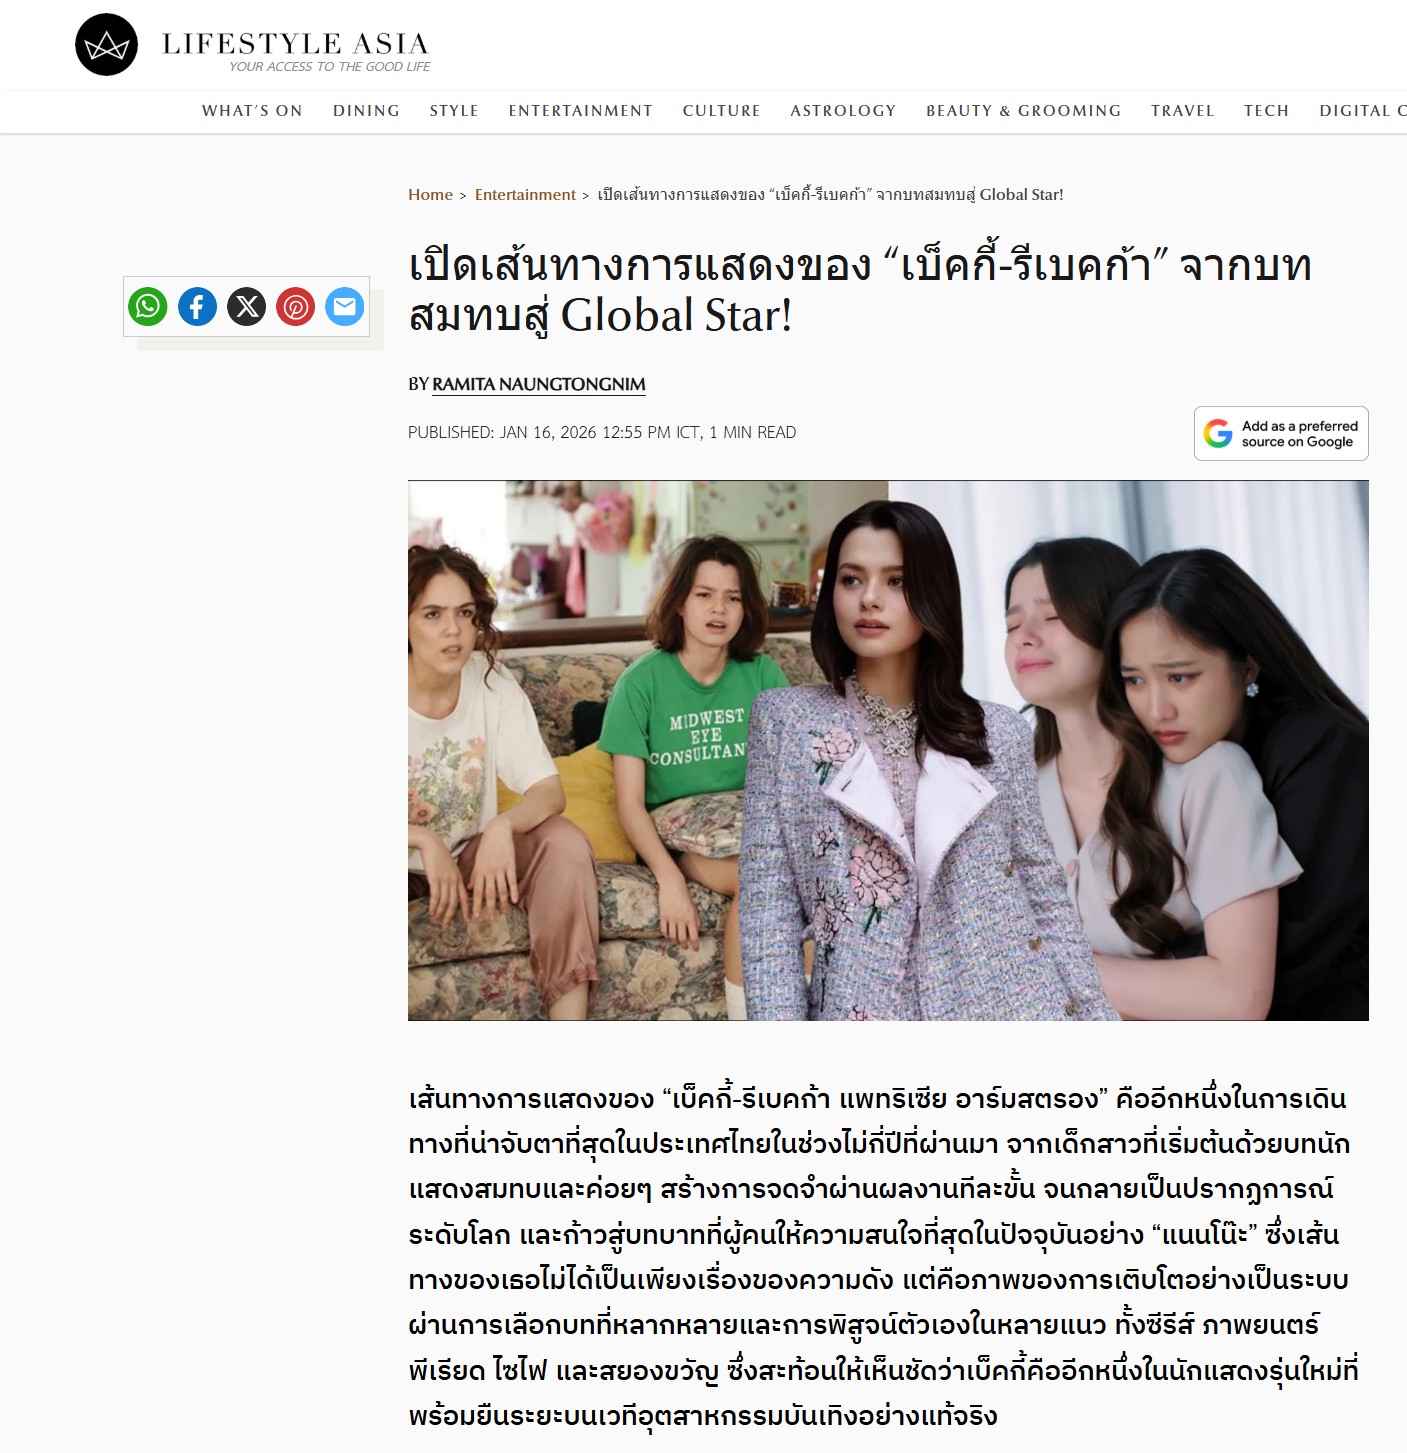
Task: Share article by email icon
Action: pos(345,306)
